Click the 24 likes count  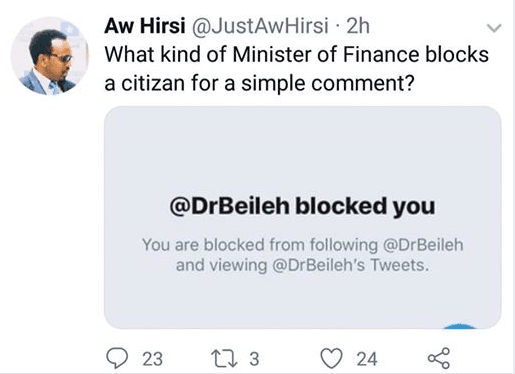pyautogui.click(x=367, y=359)
